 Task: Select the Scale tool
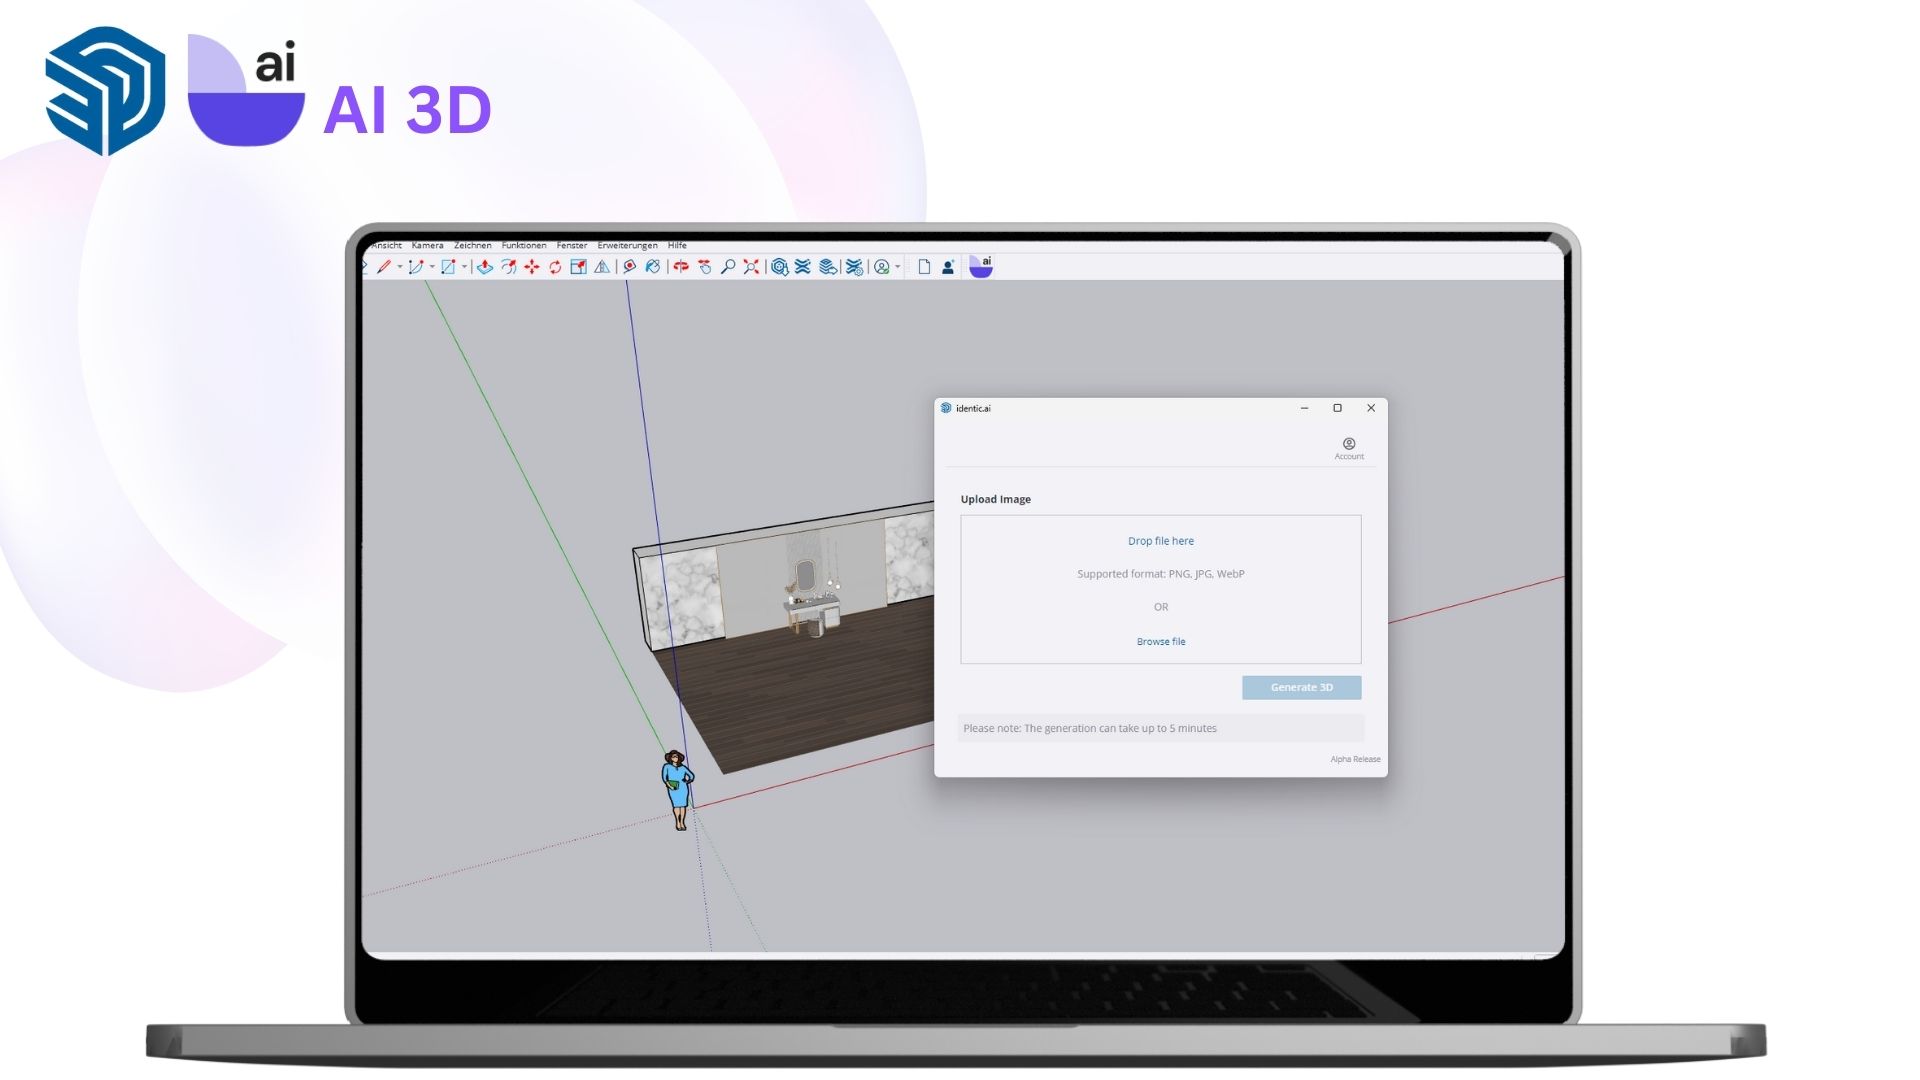pos(578,267)
